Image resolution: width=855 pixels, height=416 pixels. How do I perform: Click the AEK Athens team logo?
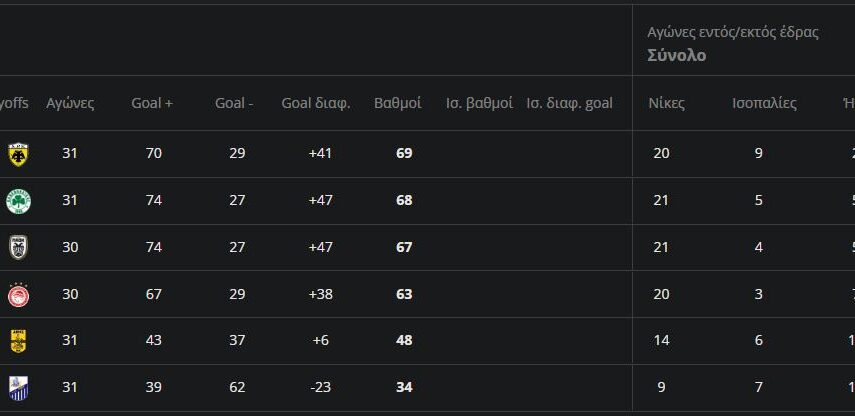17,153
